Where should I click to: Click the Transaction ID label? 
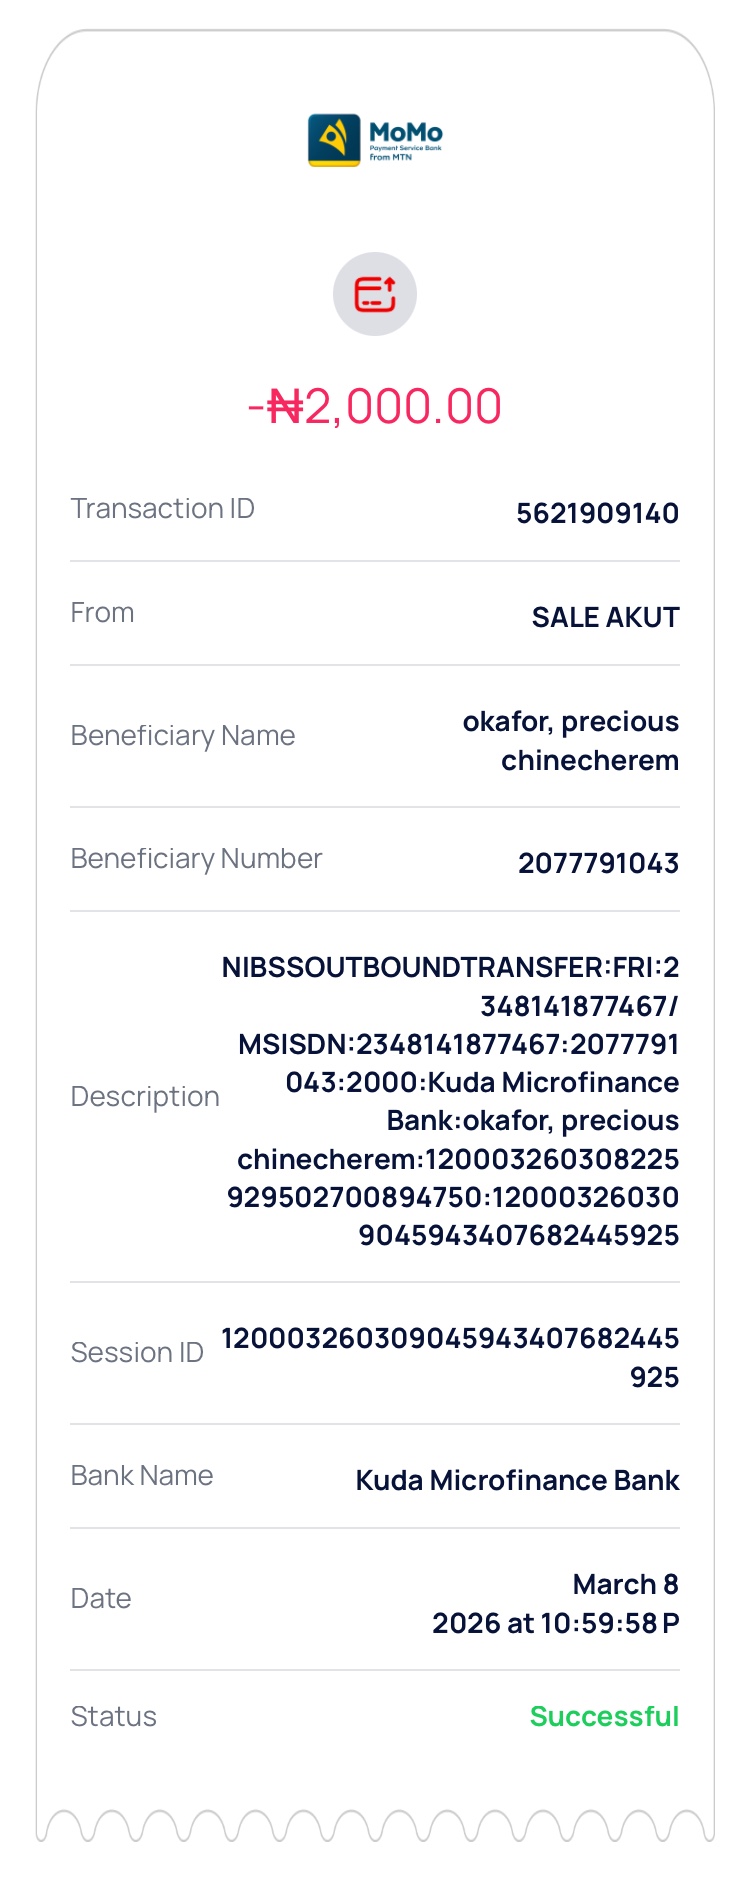point(162,509)
